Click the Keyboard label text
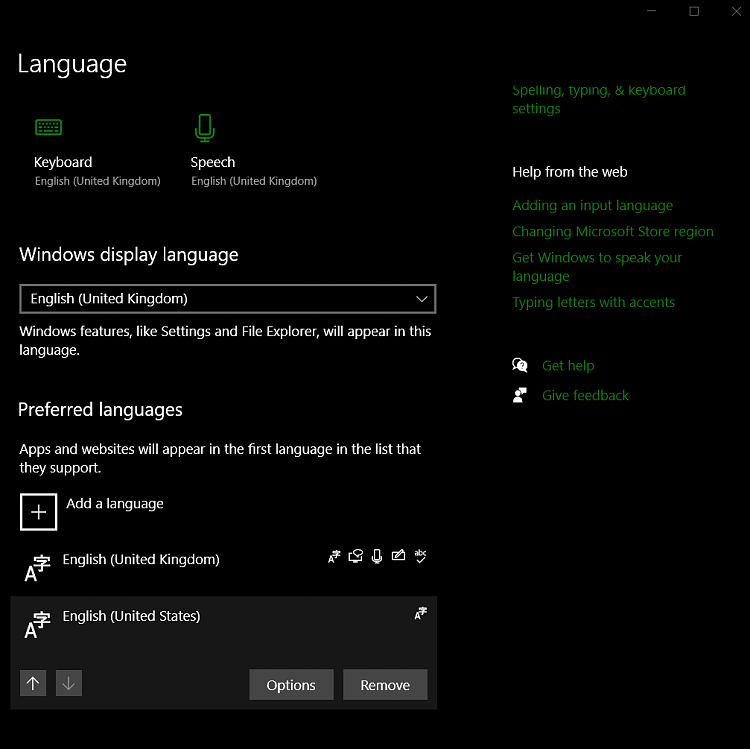 (x=63, y=162)
